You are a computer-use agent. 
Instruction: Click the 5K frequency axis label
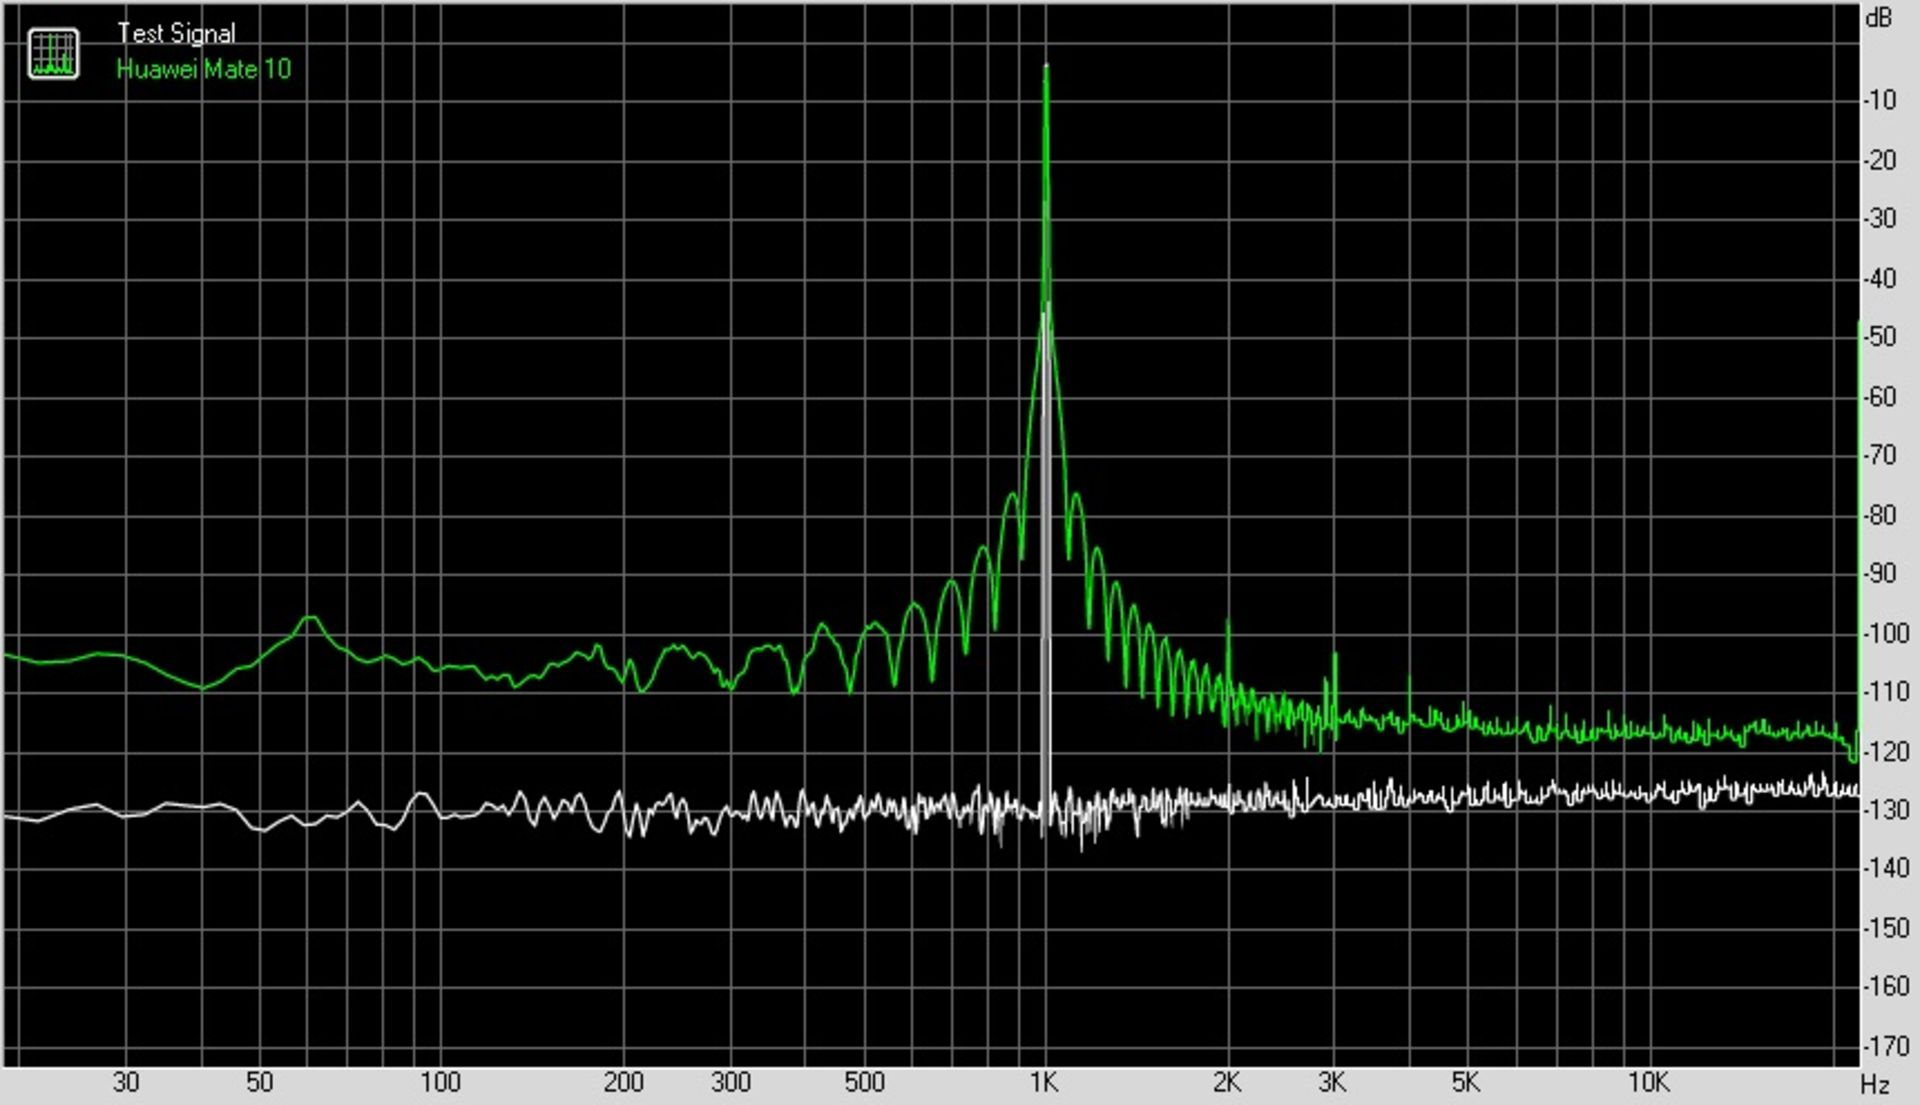1465,1082
